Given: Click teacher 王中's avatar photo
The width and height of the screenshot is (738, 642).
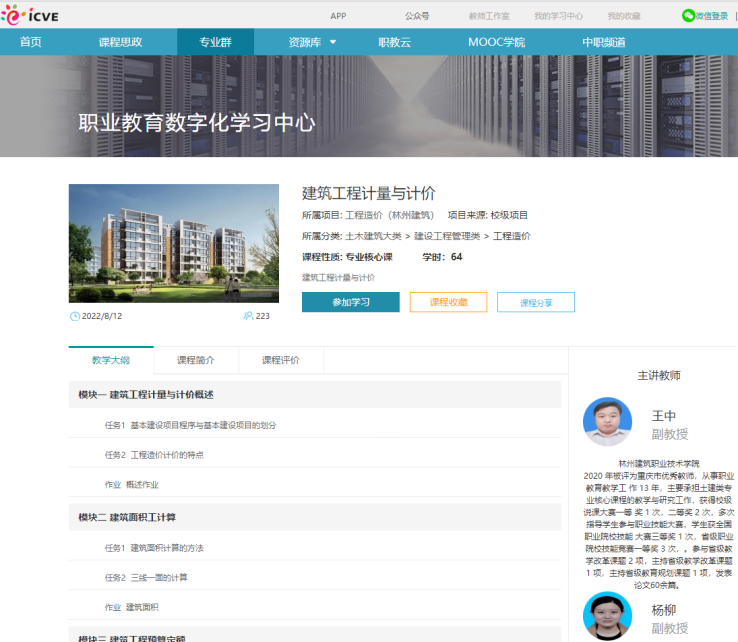Looking at the screenshot, I should (x=607, y=422).
